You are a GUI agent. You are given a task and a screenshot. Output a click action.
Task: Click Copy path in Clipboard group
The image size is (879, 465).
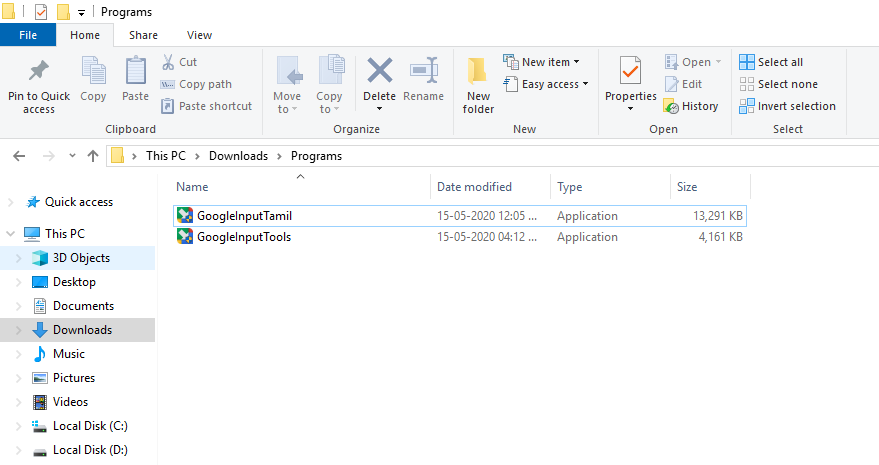(196, 84)
